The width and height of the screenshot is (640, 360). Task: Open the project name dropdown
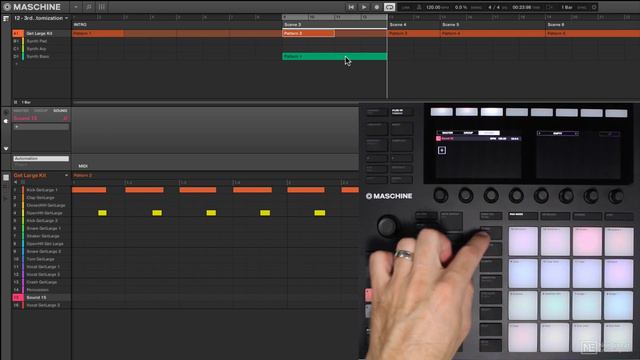(41, 18)
